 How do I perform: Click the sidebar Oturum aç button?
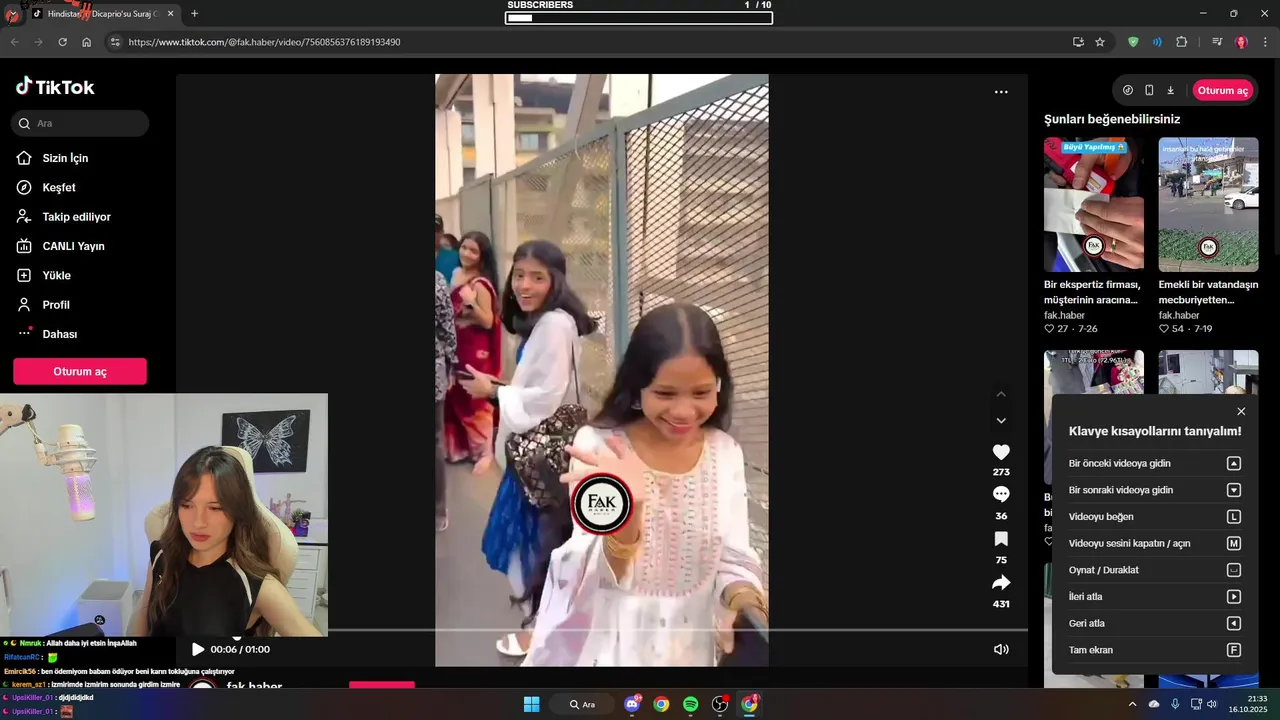click(80, 371)
